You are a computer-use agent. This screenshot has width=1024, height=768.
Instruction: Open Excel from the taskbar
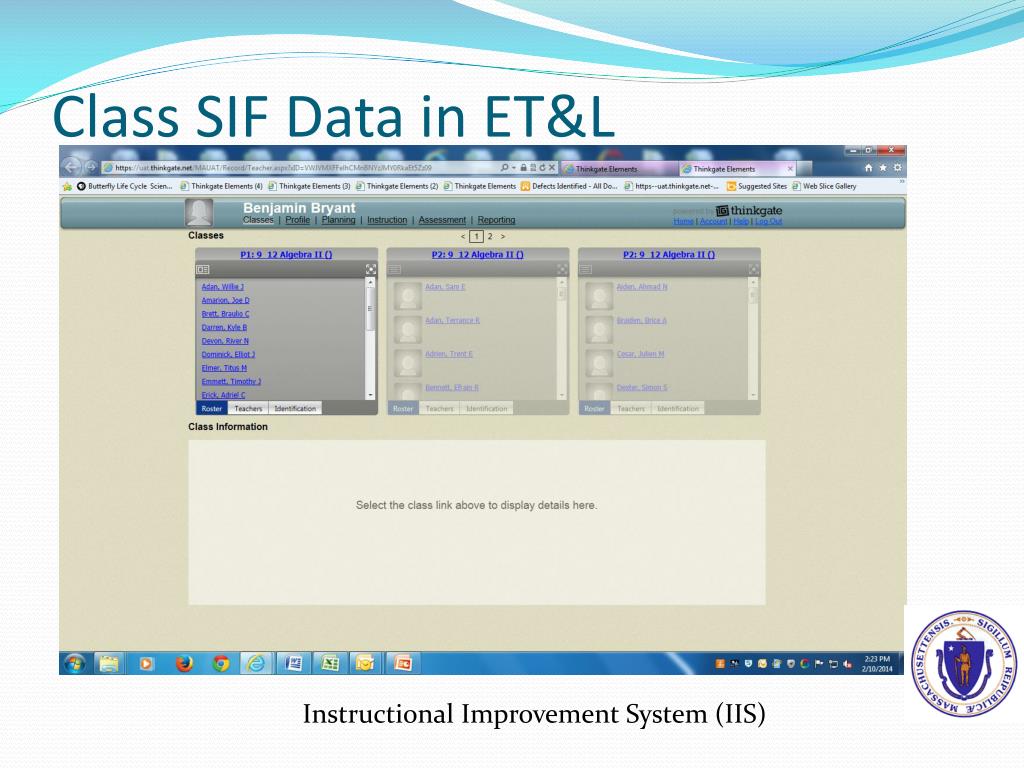(x=330, y=664)
